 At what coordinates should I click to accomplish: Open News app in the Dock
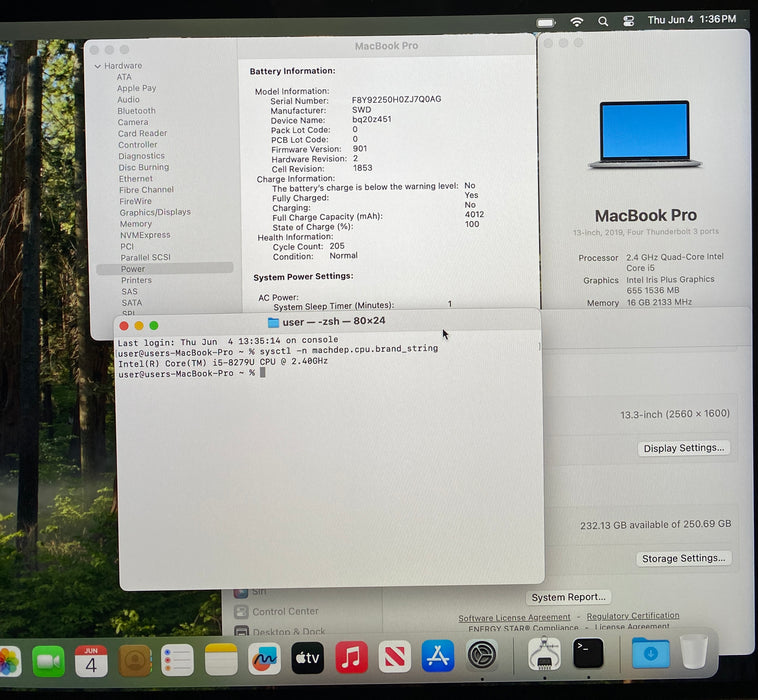(x=394, y=656)
